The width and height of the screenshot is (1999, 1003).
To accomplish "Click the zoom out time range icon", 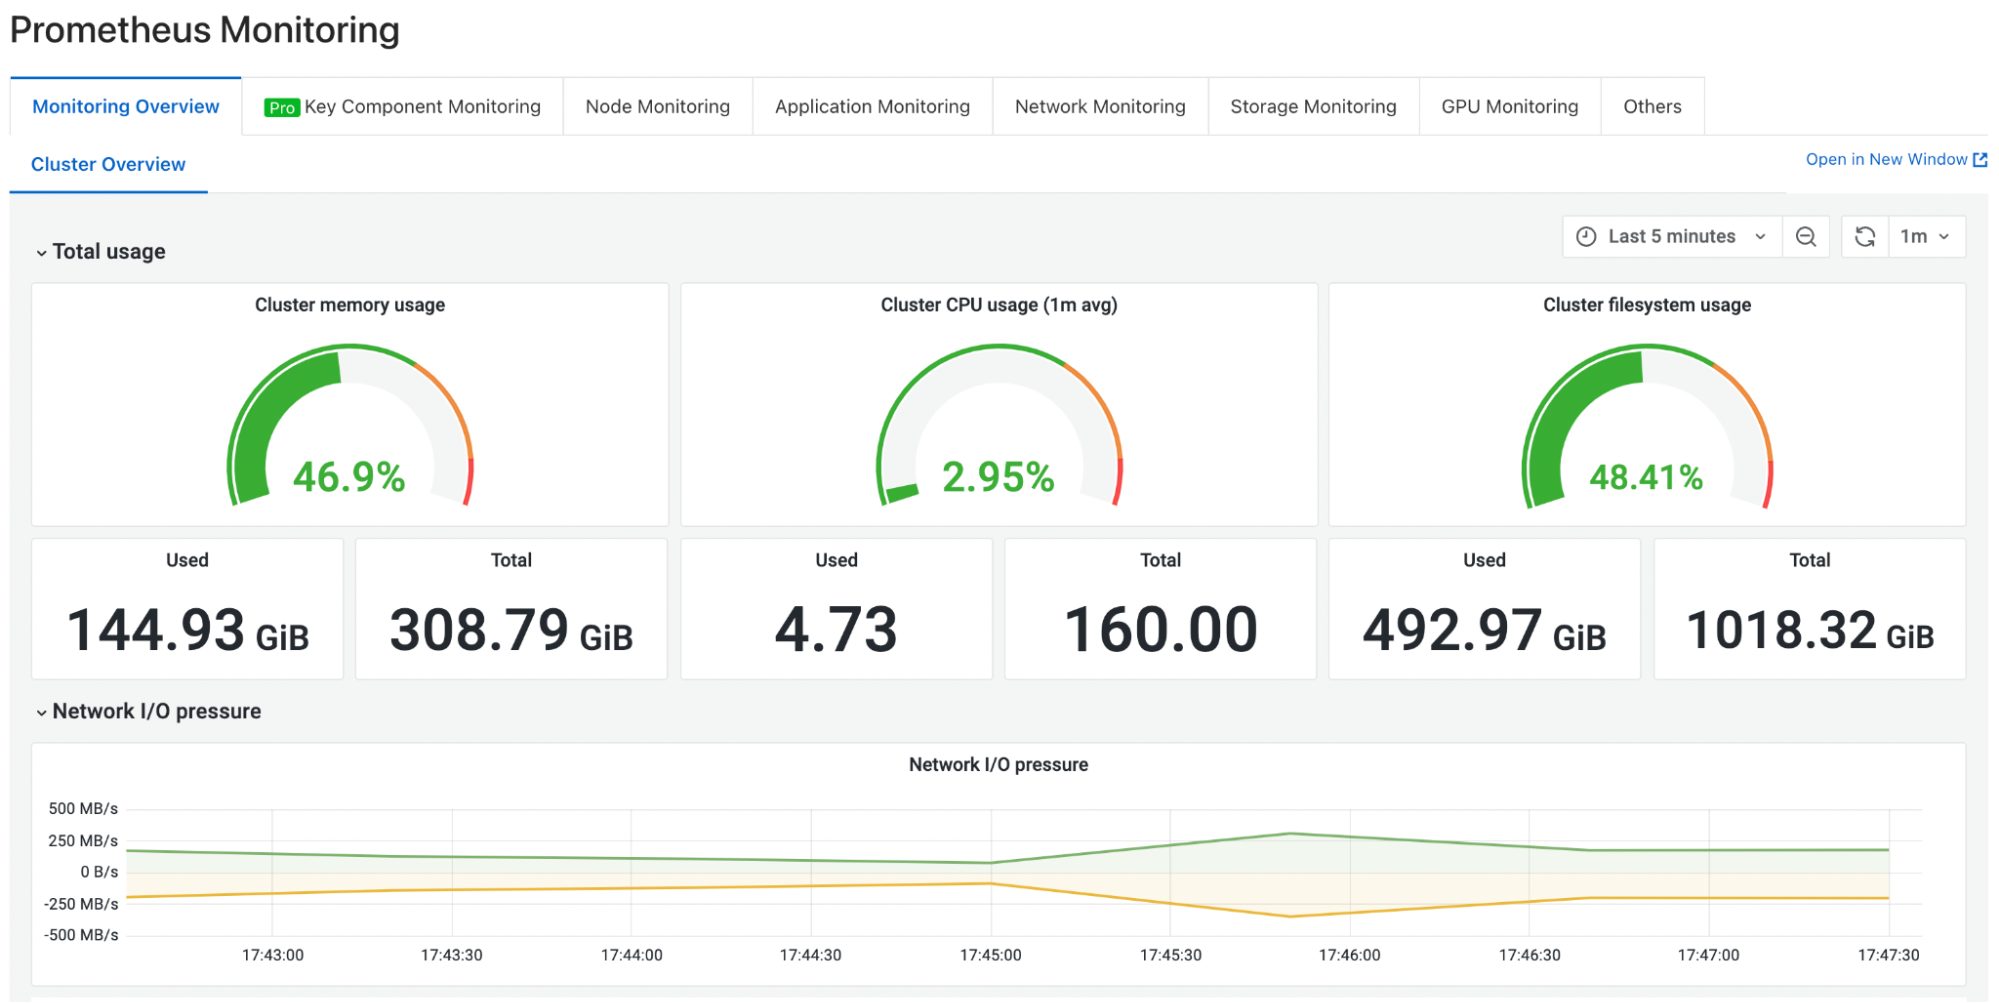I will tap(1805, 237).
